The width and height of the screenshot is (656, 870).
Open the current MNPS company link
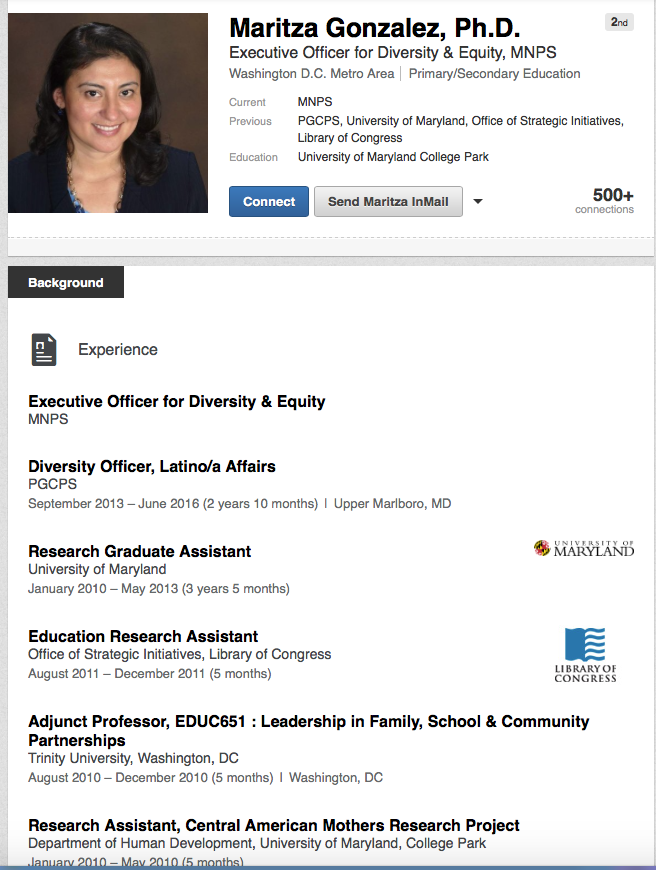315,102
